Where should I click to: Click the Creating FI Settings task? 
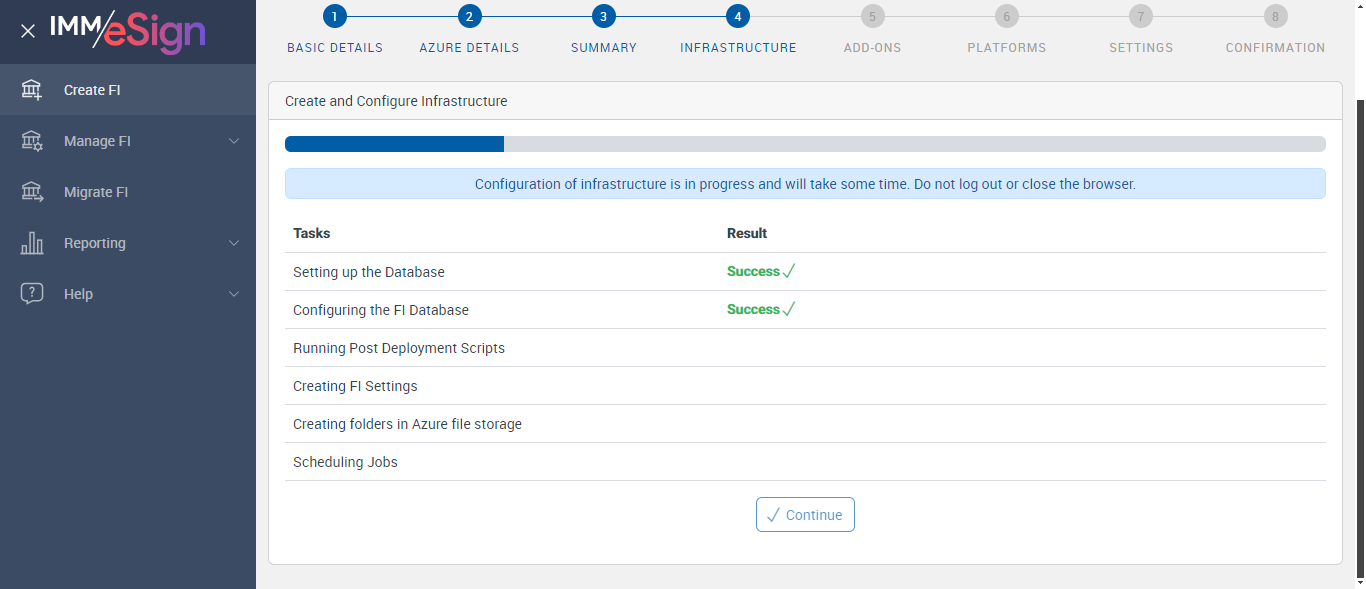(355, 386)
